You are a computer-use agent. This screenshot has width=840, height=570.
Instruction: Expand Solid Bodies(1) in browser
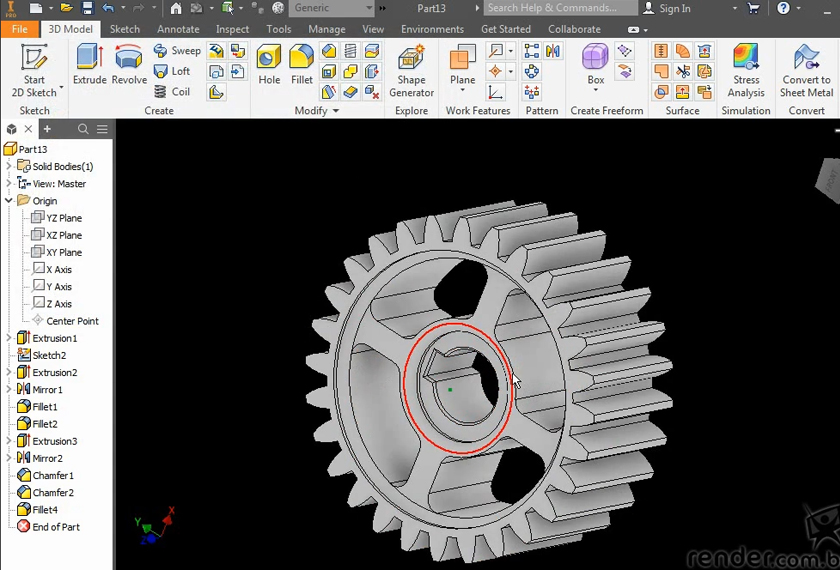[x=9, y=167]
